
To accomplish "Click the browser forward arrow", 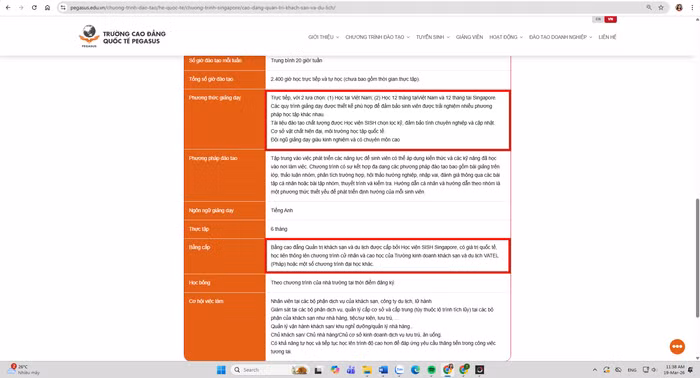I will 21,8.
